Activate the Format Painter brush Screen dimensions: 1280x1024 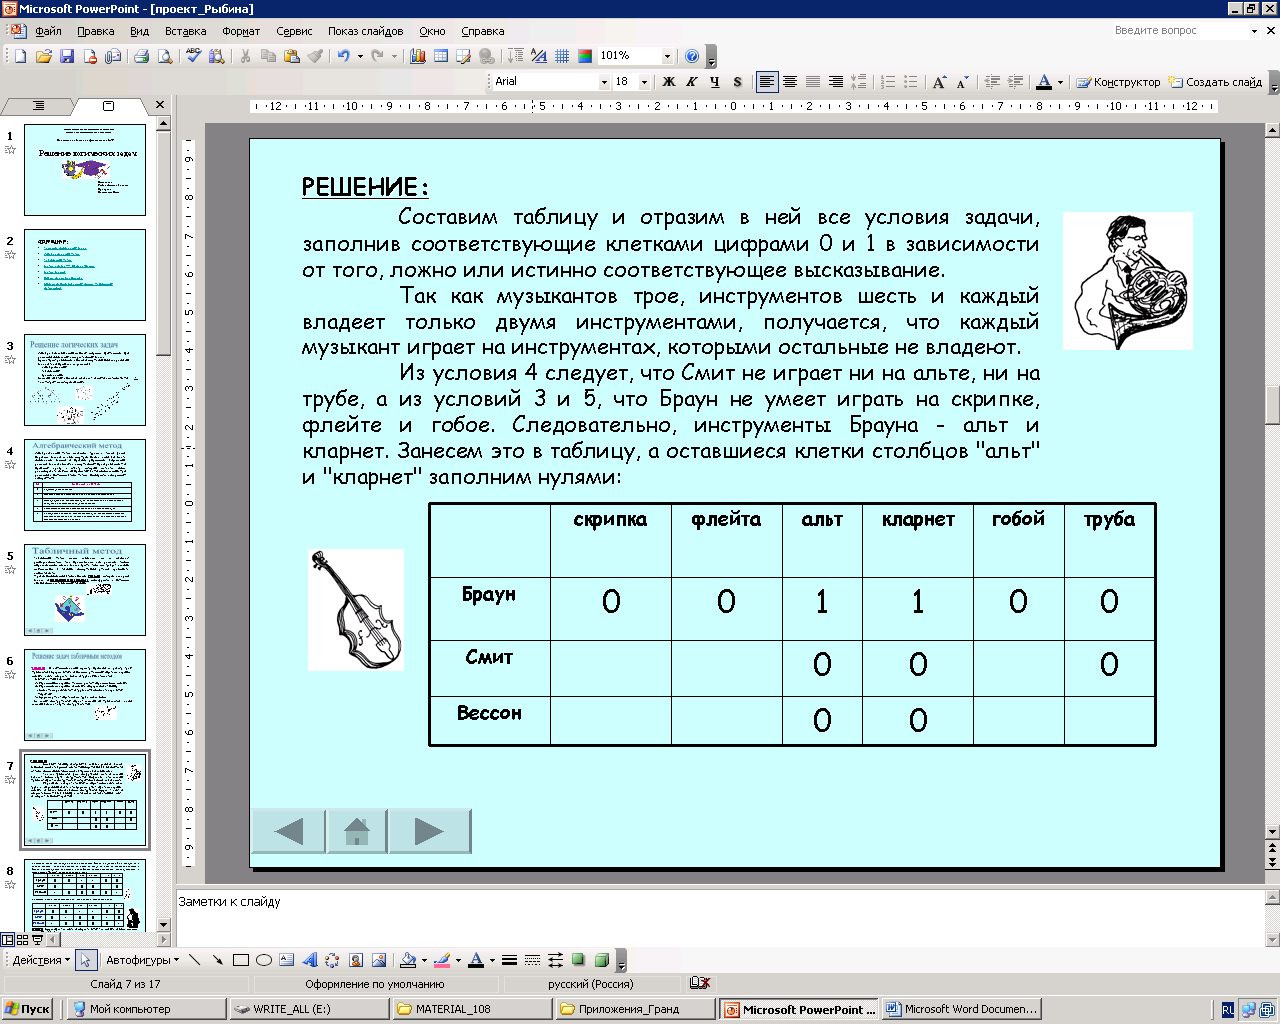(316, 56)
